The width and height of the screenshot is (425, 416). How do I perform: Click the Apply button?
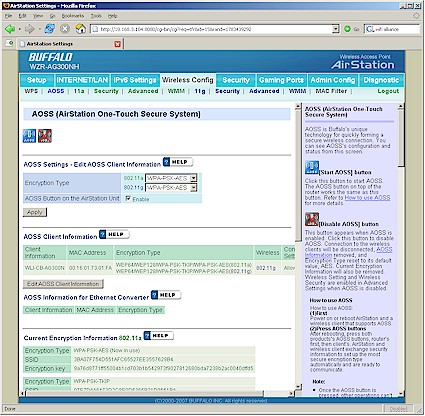tap(35, 212)
